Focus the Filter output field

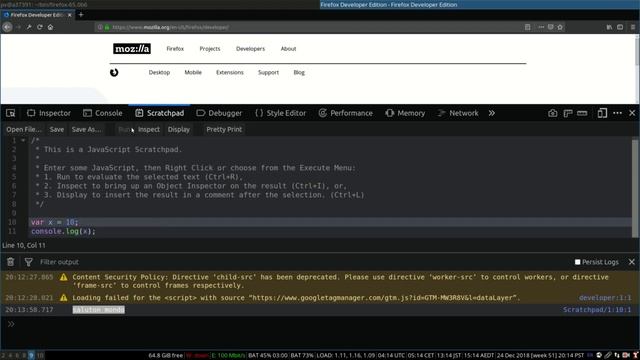302,262
